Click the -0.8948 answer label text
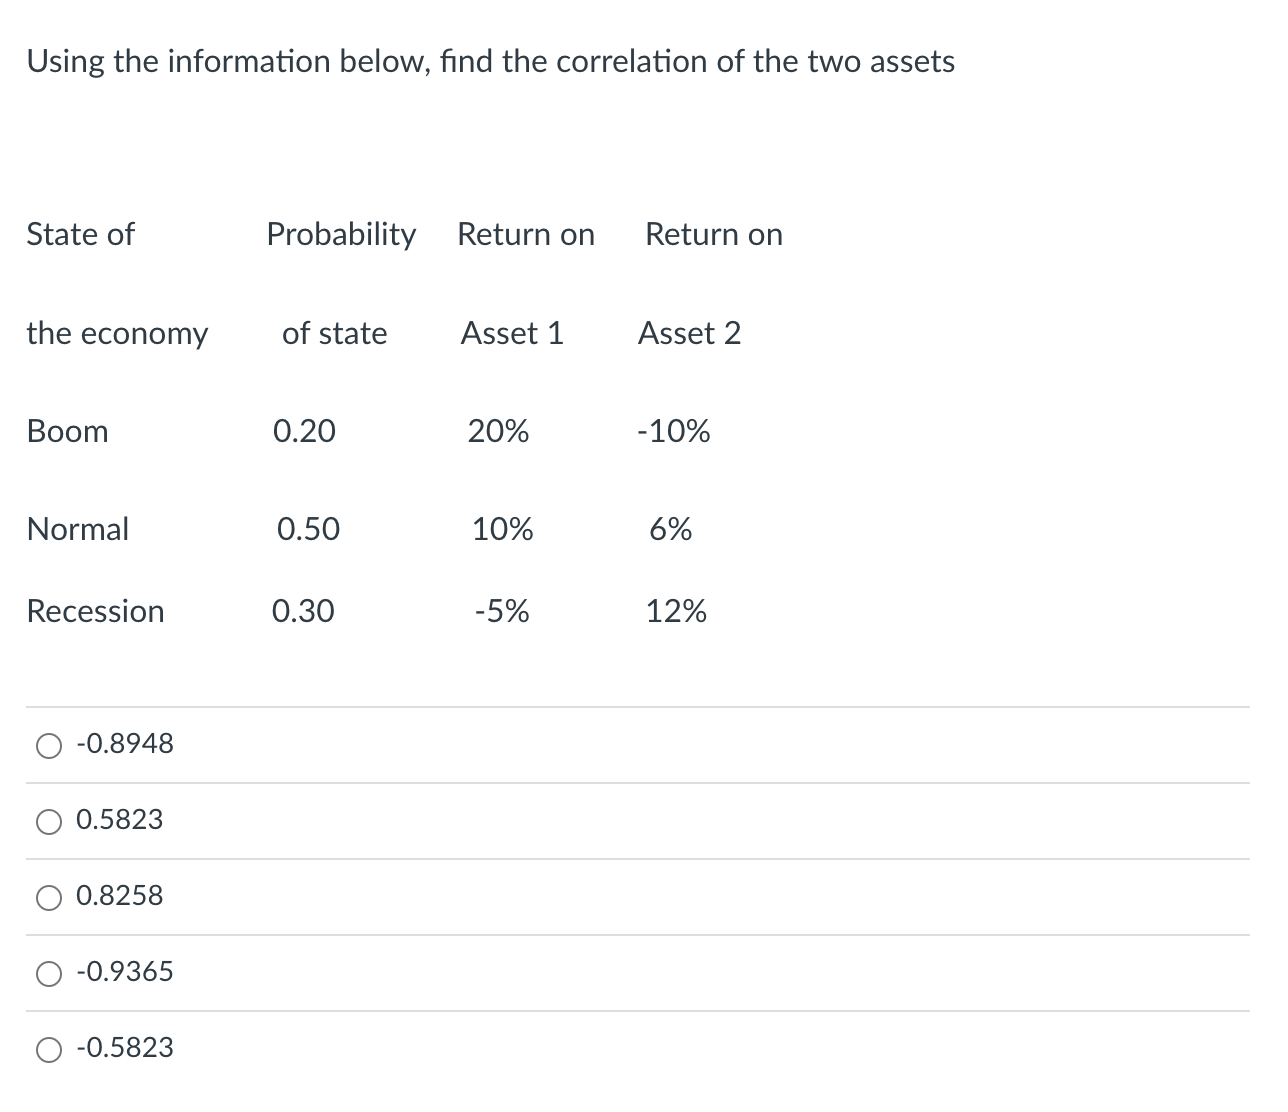This screenshot has height=1112, width=1288. [125, 744]
